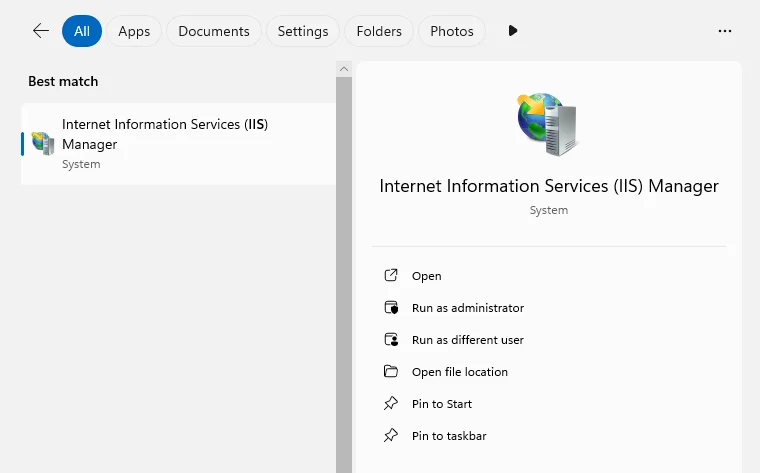Pin IIS Manager to taskbar
The height and width of the screenshot is (473, 760).
[449, 436]
